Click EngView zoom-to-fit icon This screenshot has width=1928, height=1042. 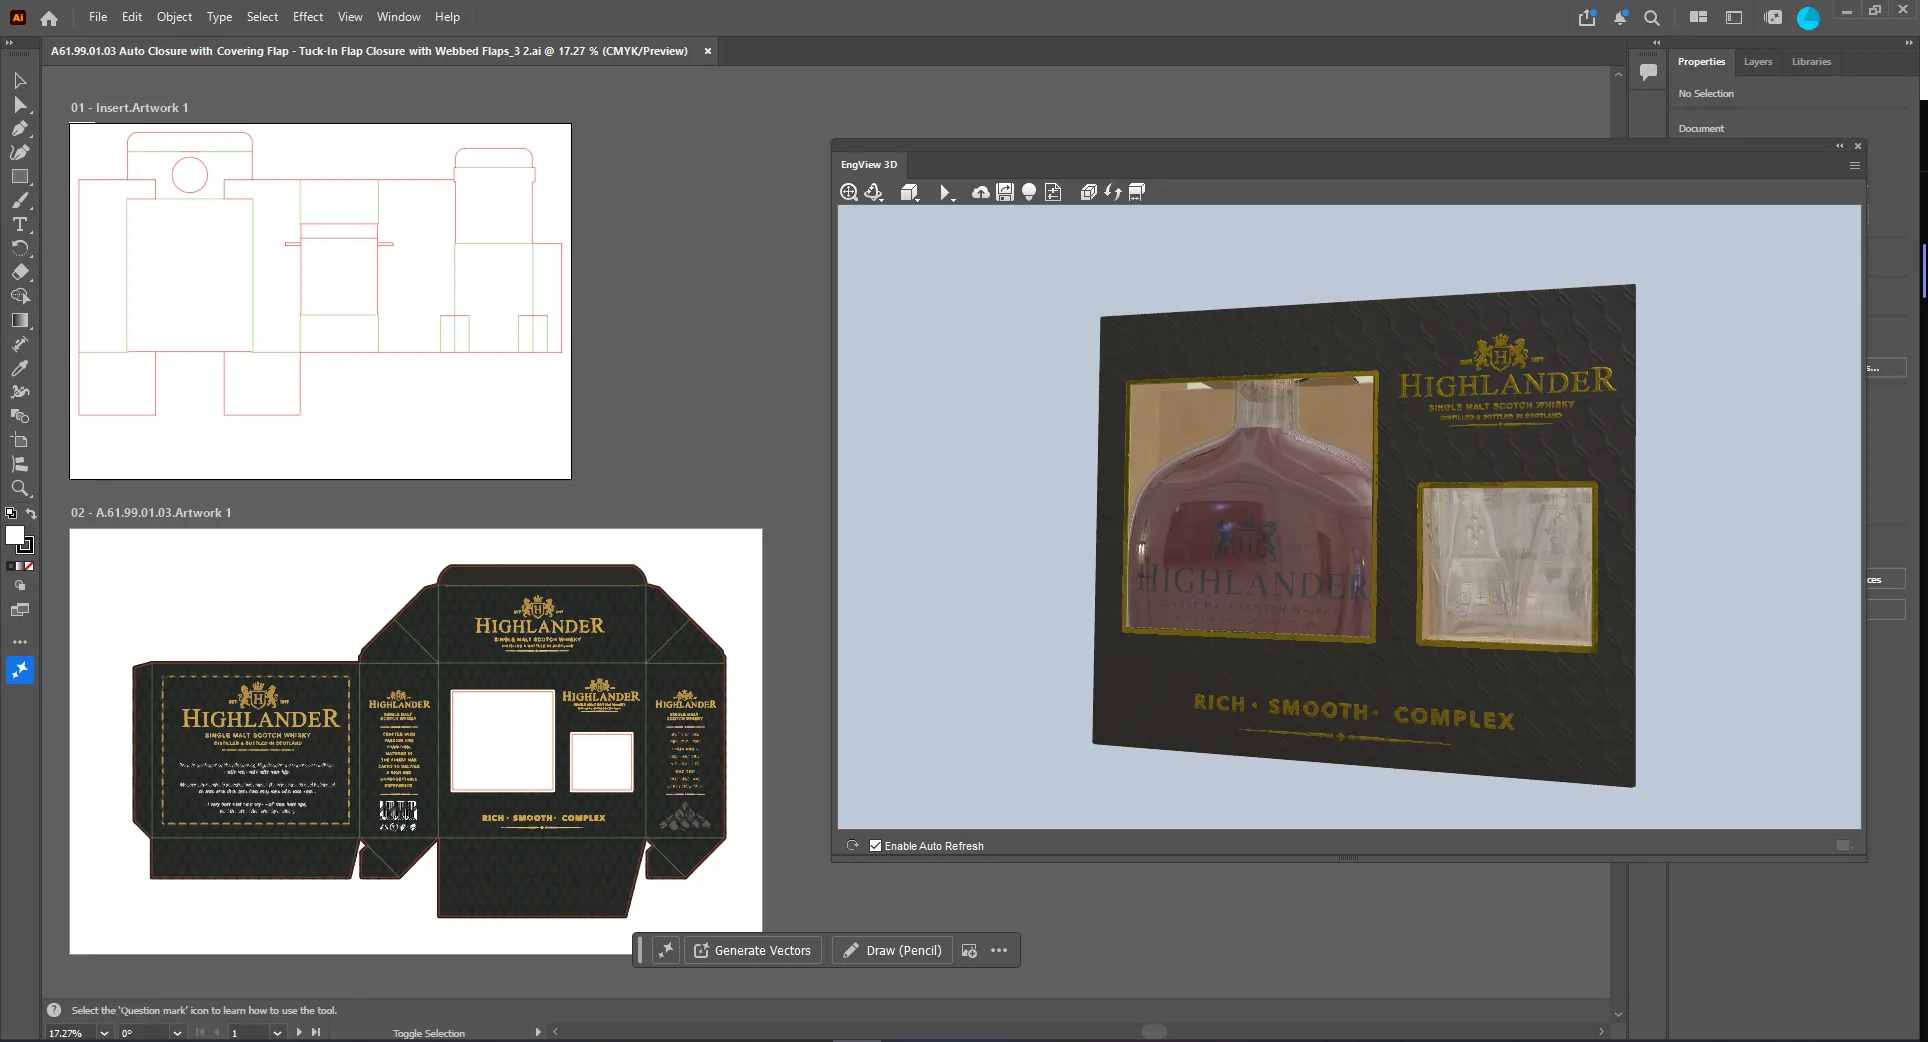(849, 192)
